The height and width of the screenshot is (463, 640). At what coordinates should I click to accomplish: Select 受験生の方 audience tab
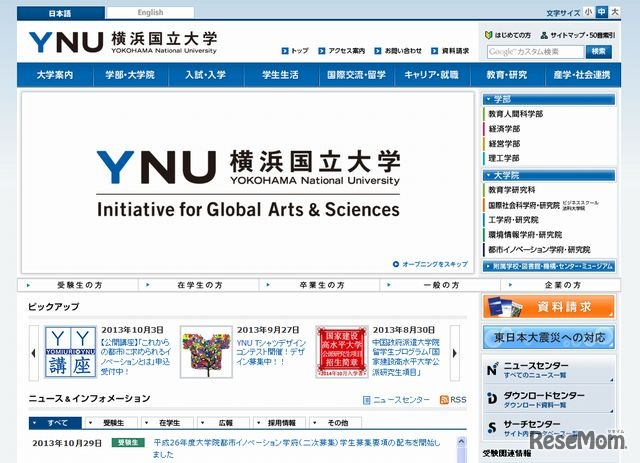[78, 285]
